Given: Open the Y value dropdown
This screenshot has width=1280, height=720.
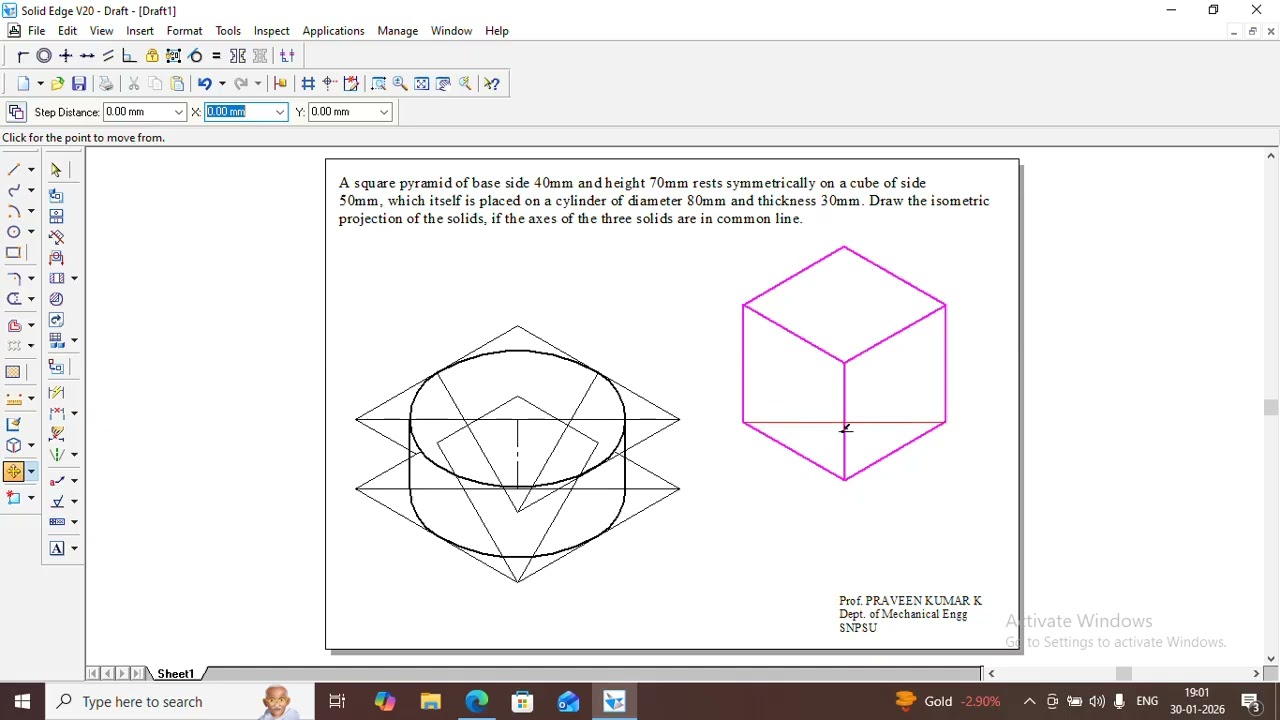Looking at the screenshot, I should click(384, 112).
